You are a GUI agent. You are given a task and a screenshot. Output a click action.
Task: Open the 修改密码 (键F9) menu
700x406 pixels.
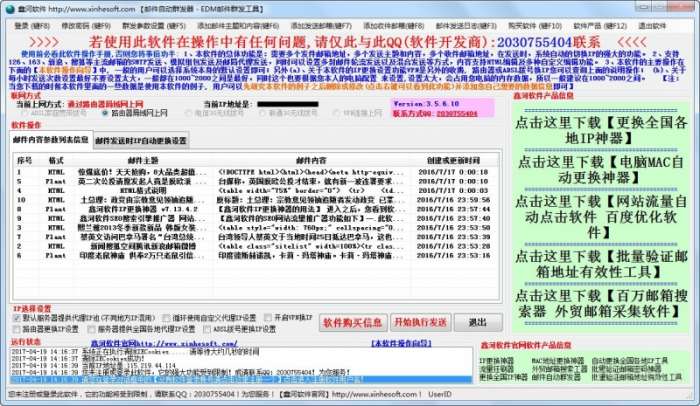[x=86, y=26]
